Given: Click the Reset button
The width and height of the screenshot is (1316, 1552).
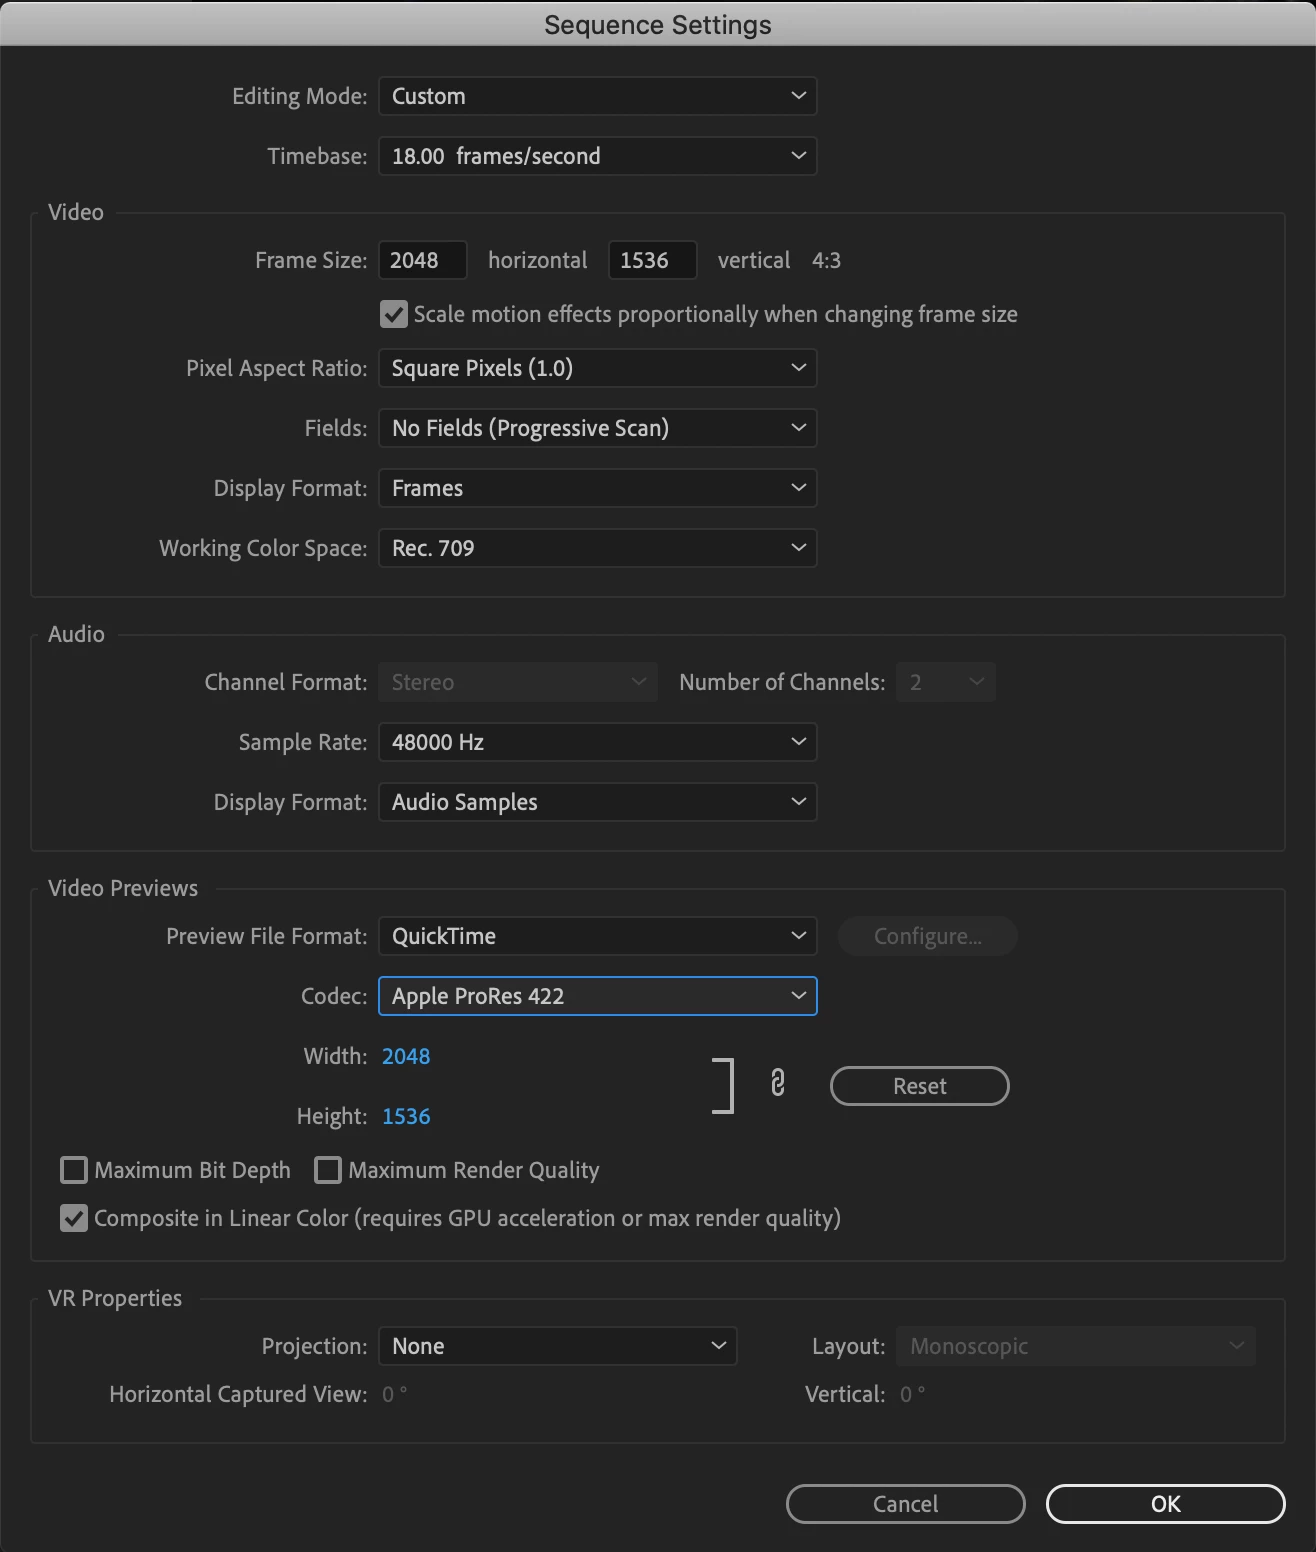Looking at the screenshot, I should click(920, 1086).
